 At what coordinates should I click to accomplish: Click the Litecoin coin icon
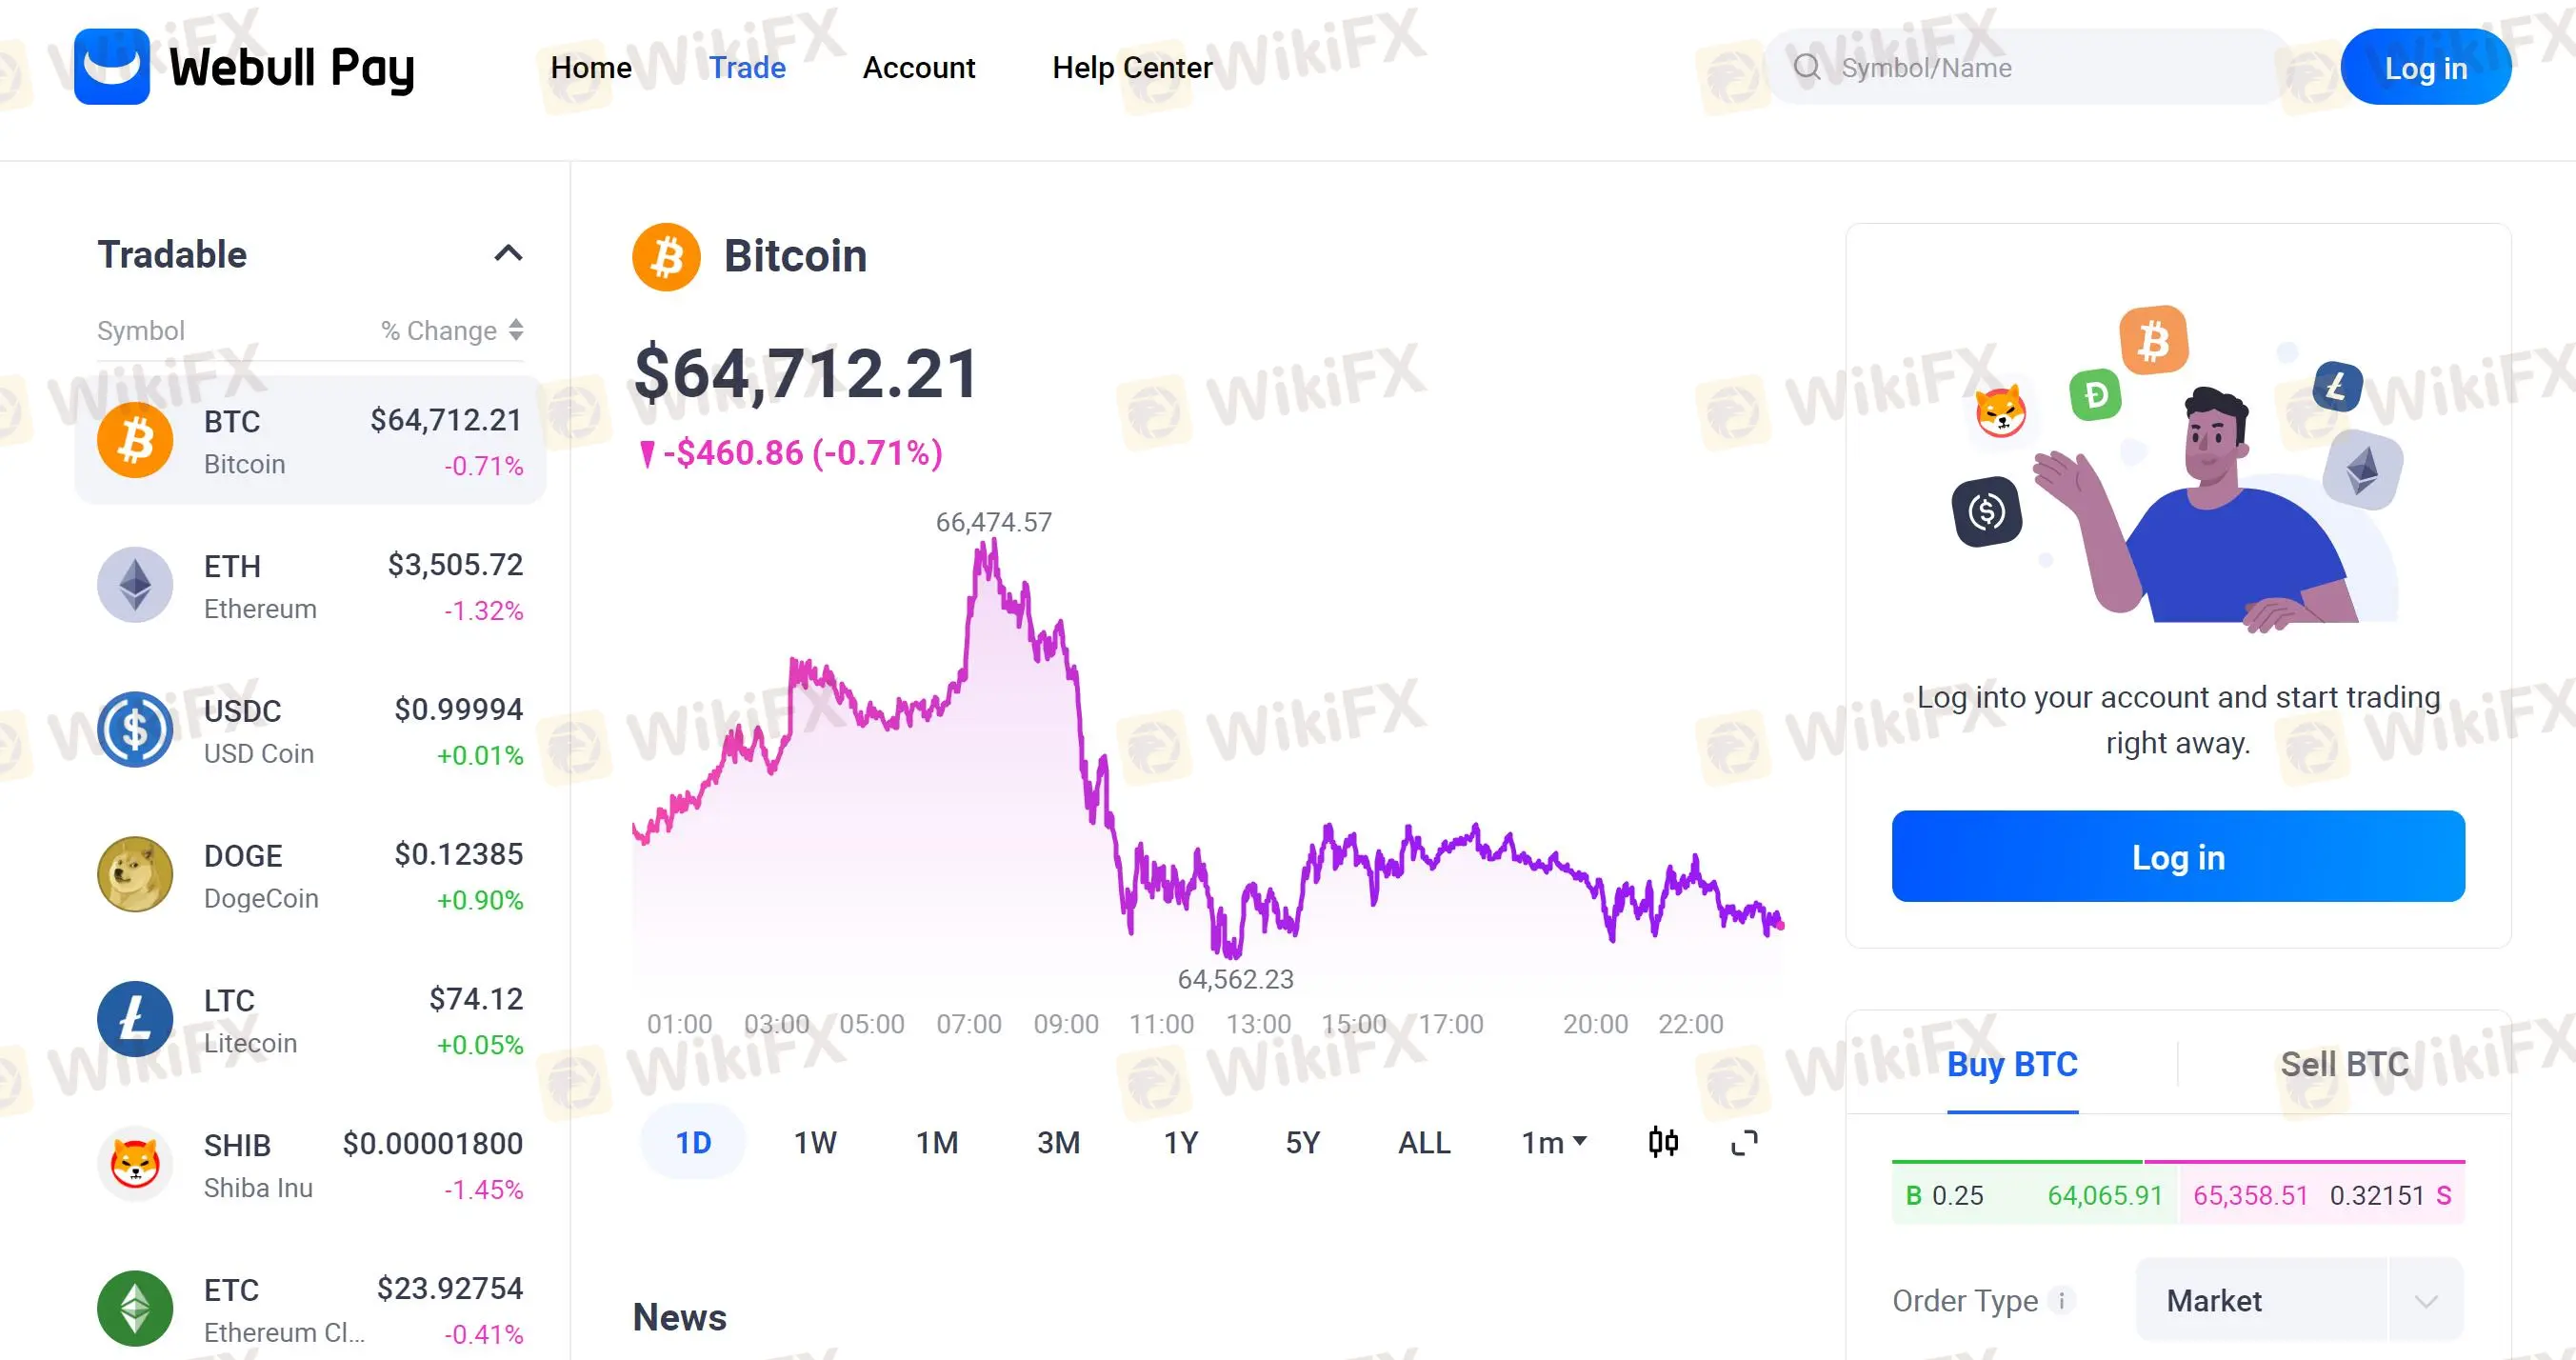135,1019
